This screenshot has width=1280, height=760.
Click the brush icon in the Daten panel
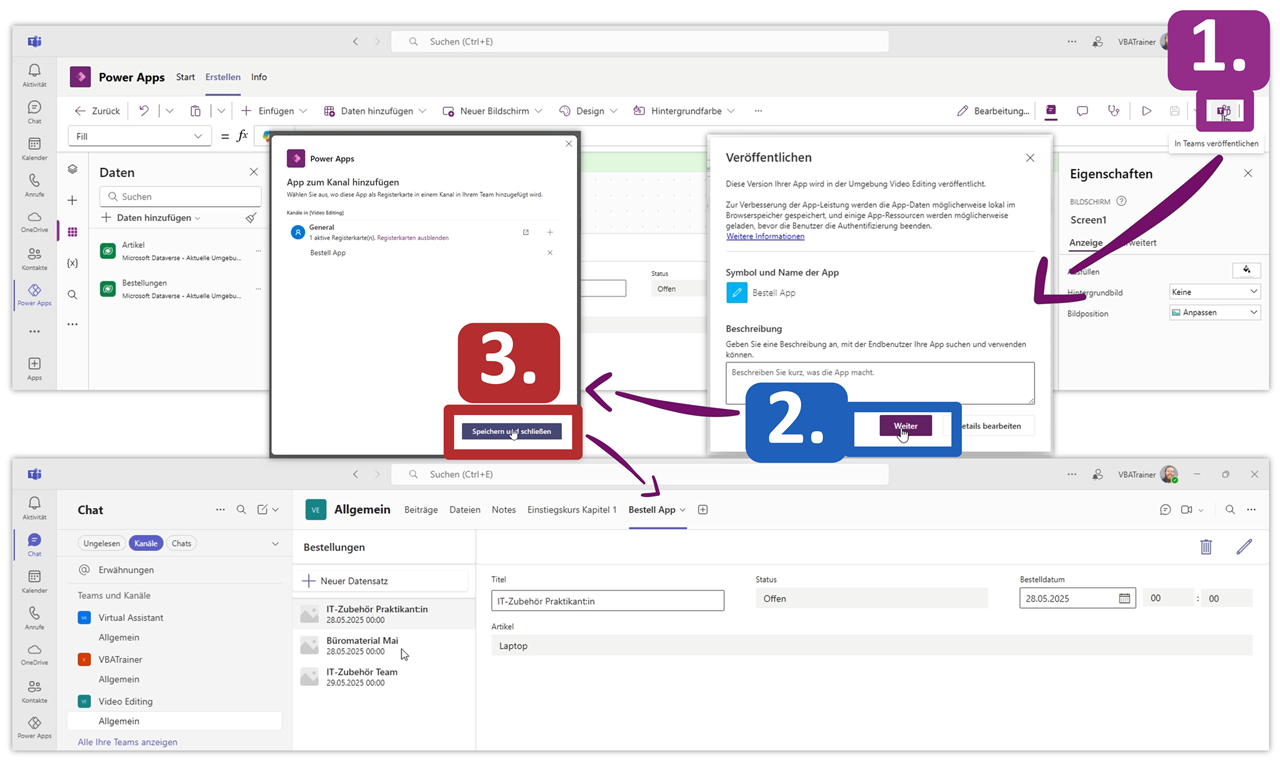(x=251, y=217)
